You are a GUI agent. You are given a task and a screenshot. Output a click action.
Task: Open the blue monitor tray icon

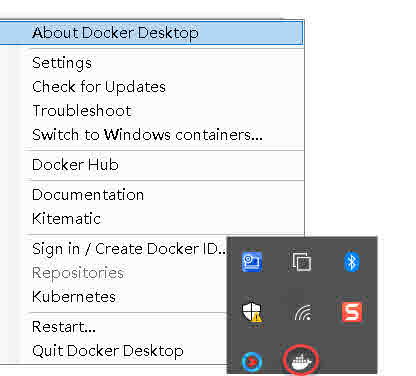pyautogui.click(x=252, y=262)
